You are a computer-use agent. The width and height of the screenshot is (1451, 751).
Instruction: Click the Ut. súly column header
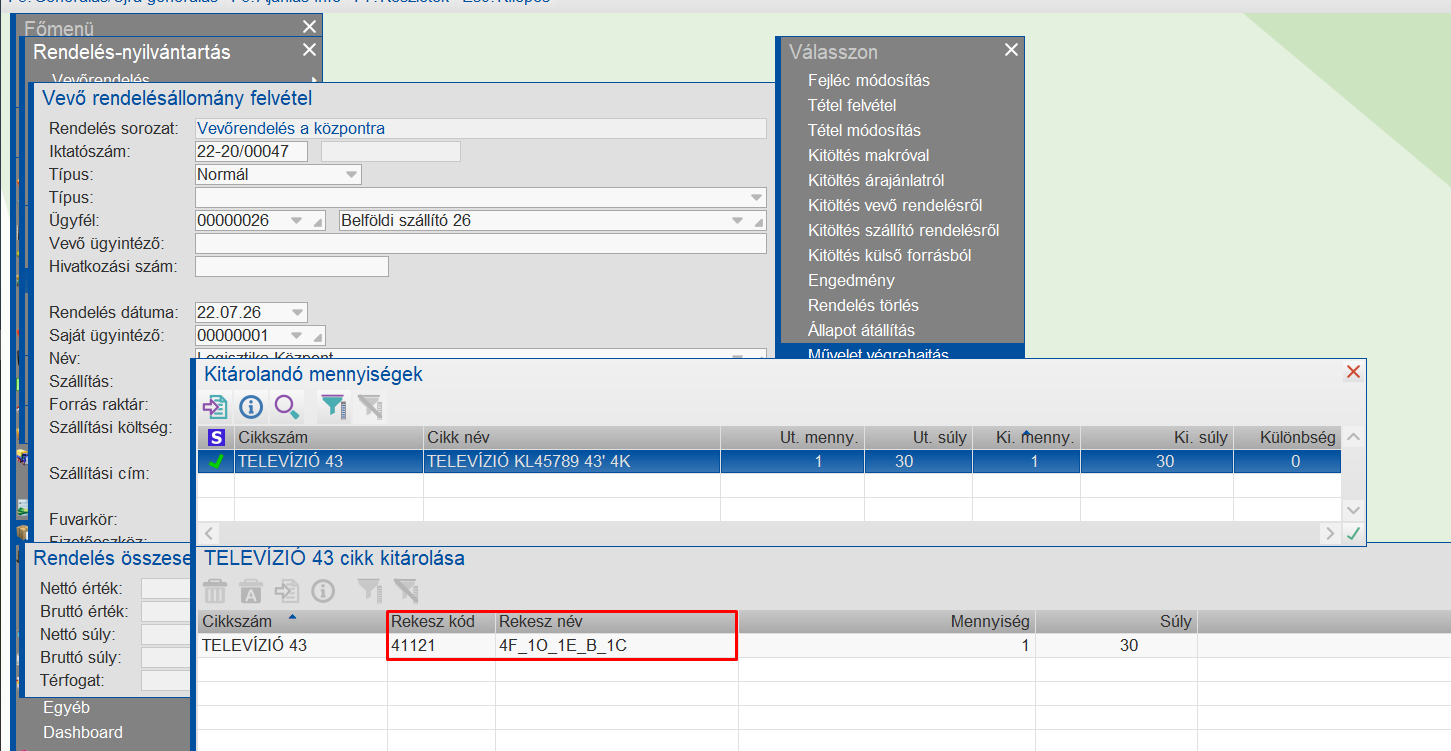pyautogui.click(x=919, y=437)
